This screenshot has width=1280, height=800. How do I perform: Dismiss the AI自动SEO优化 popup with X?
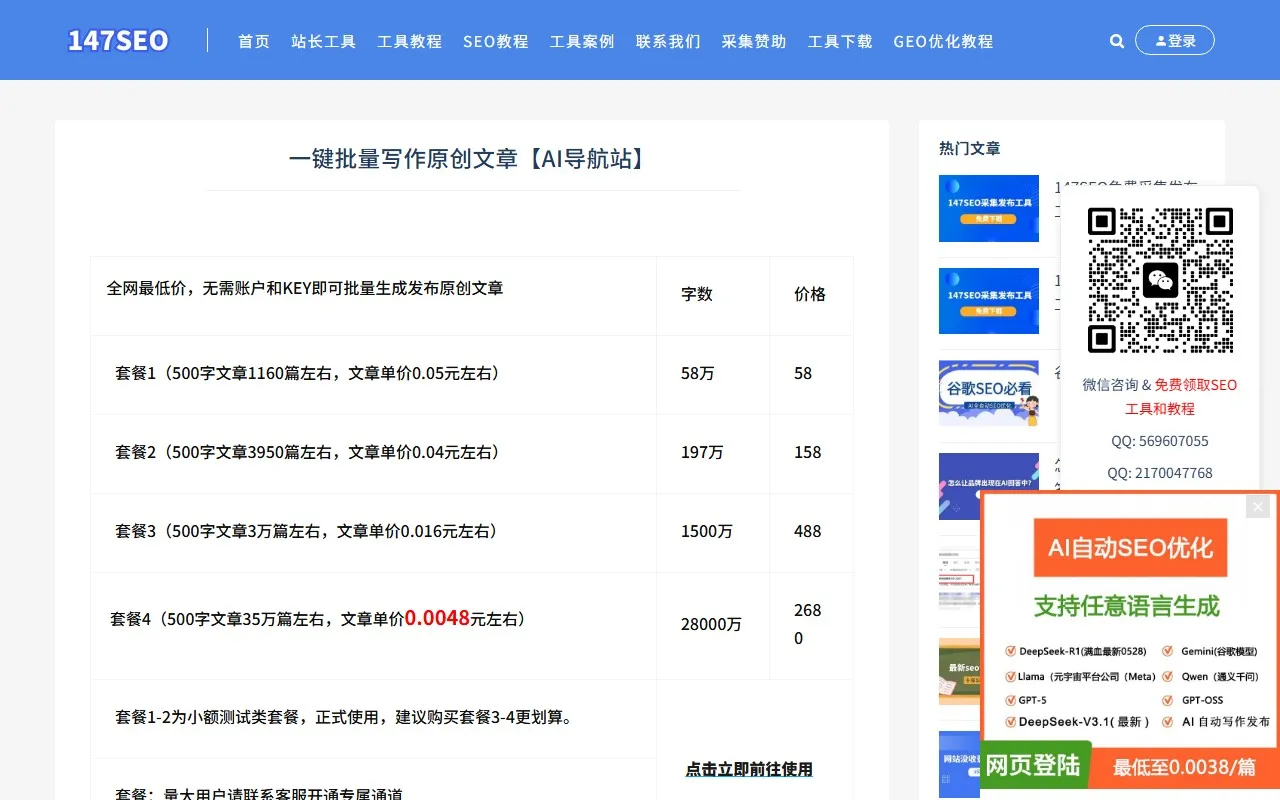click(x=1257, y=506)
